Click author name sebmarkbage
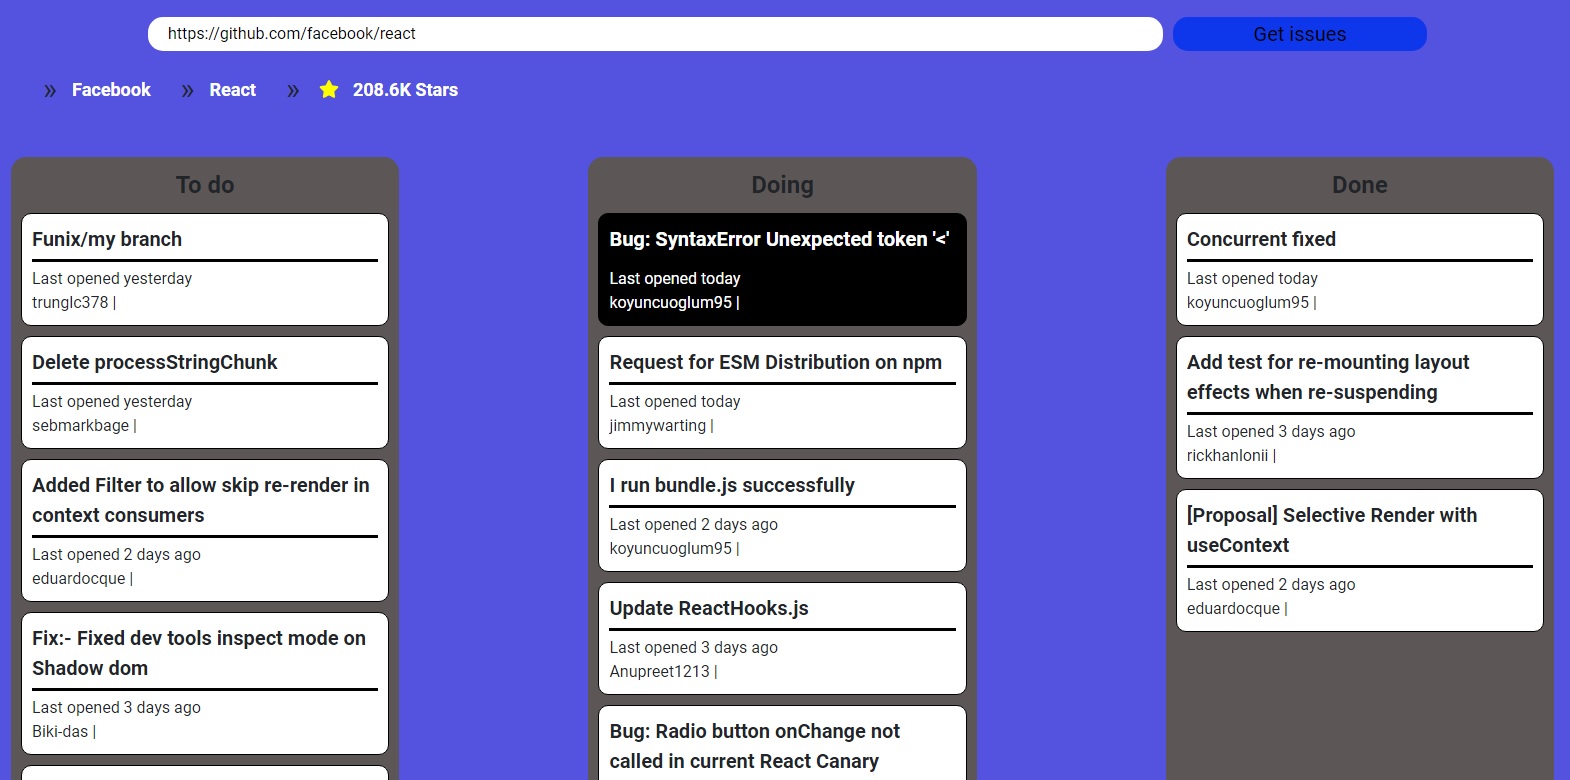 [x=80, y=425]
